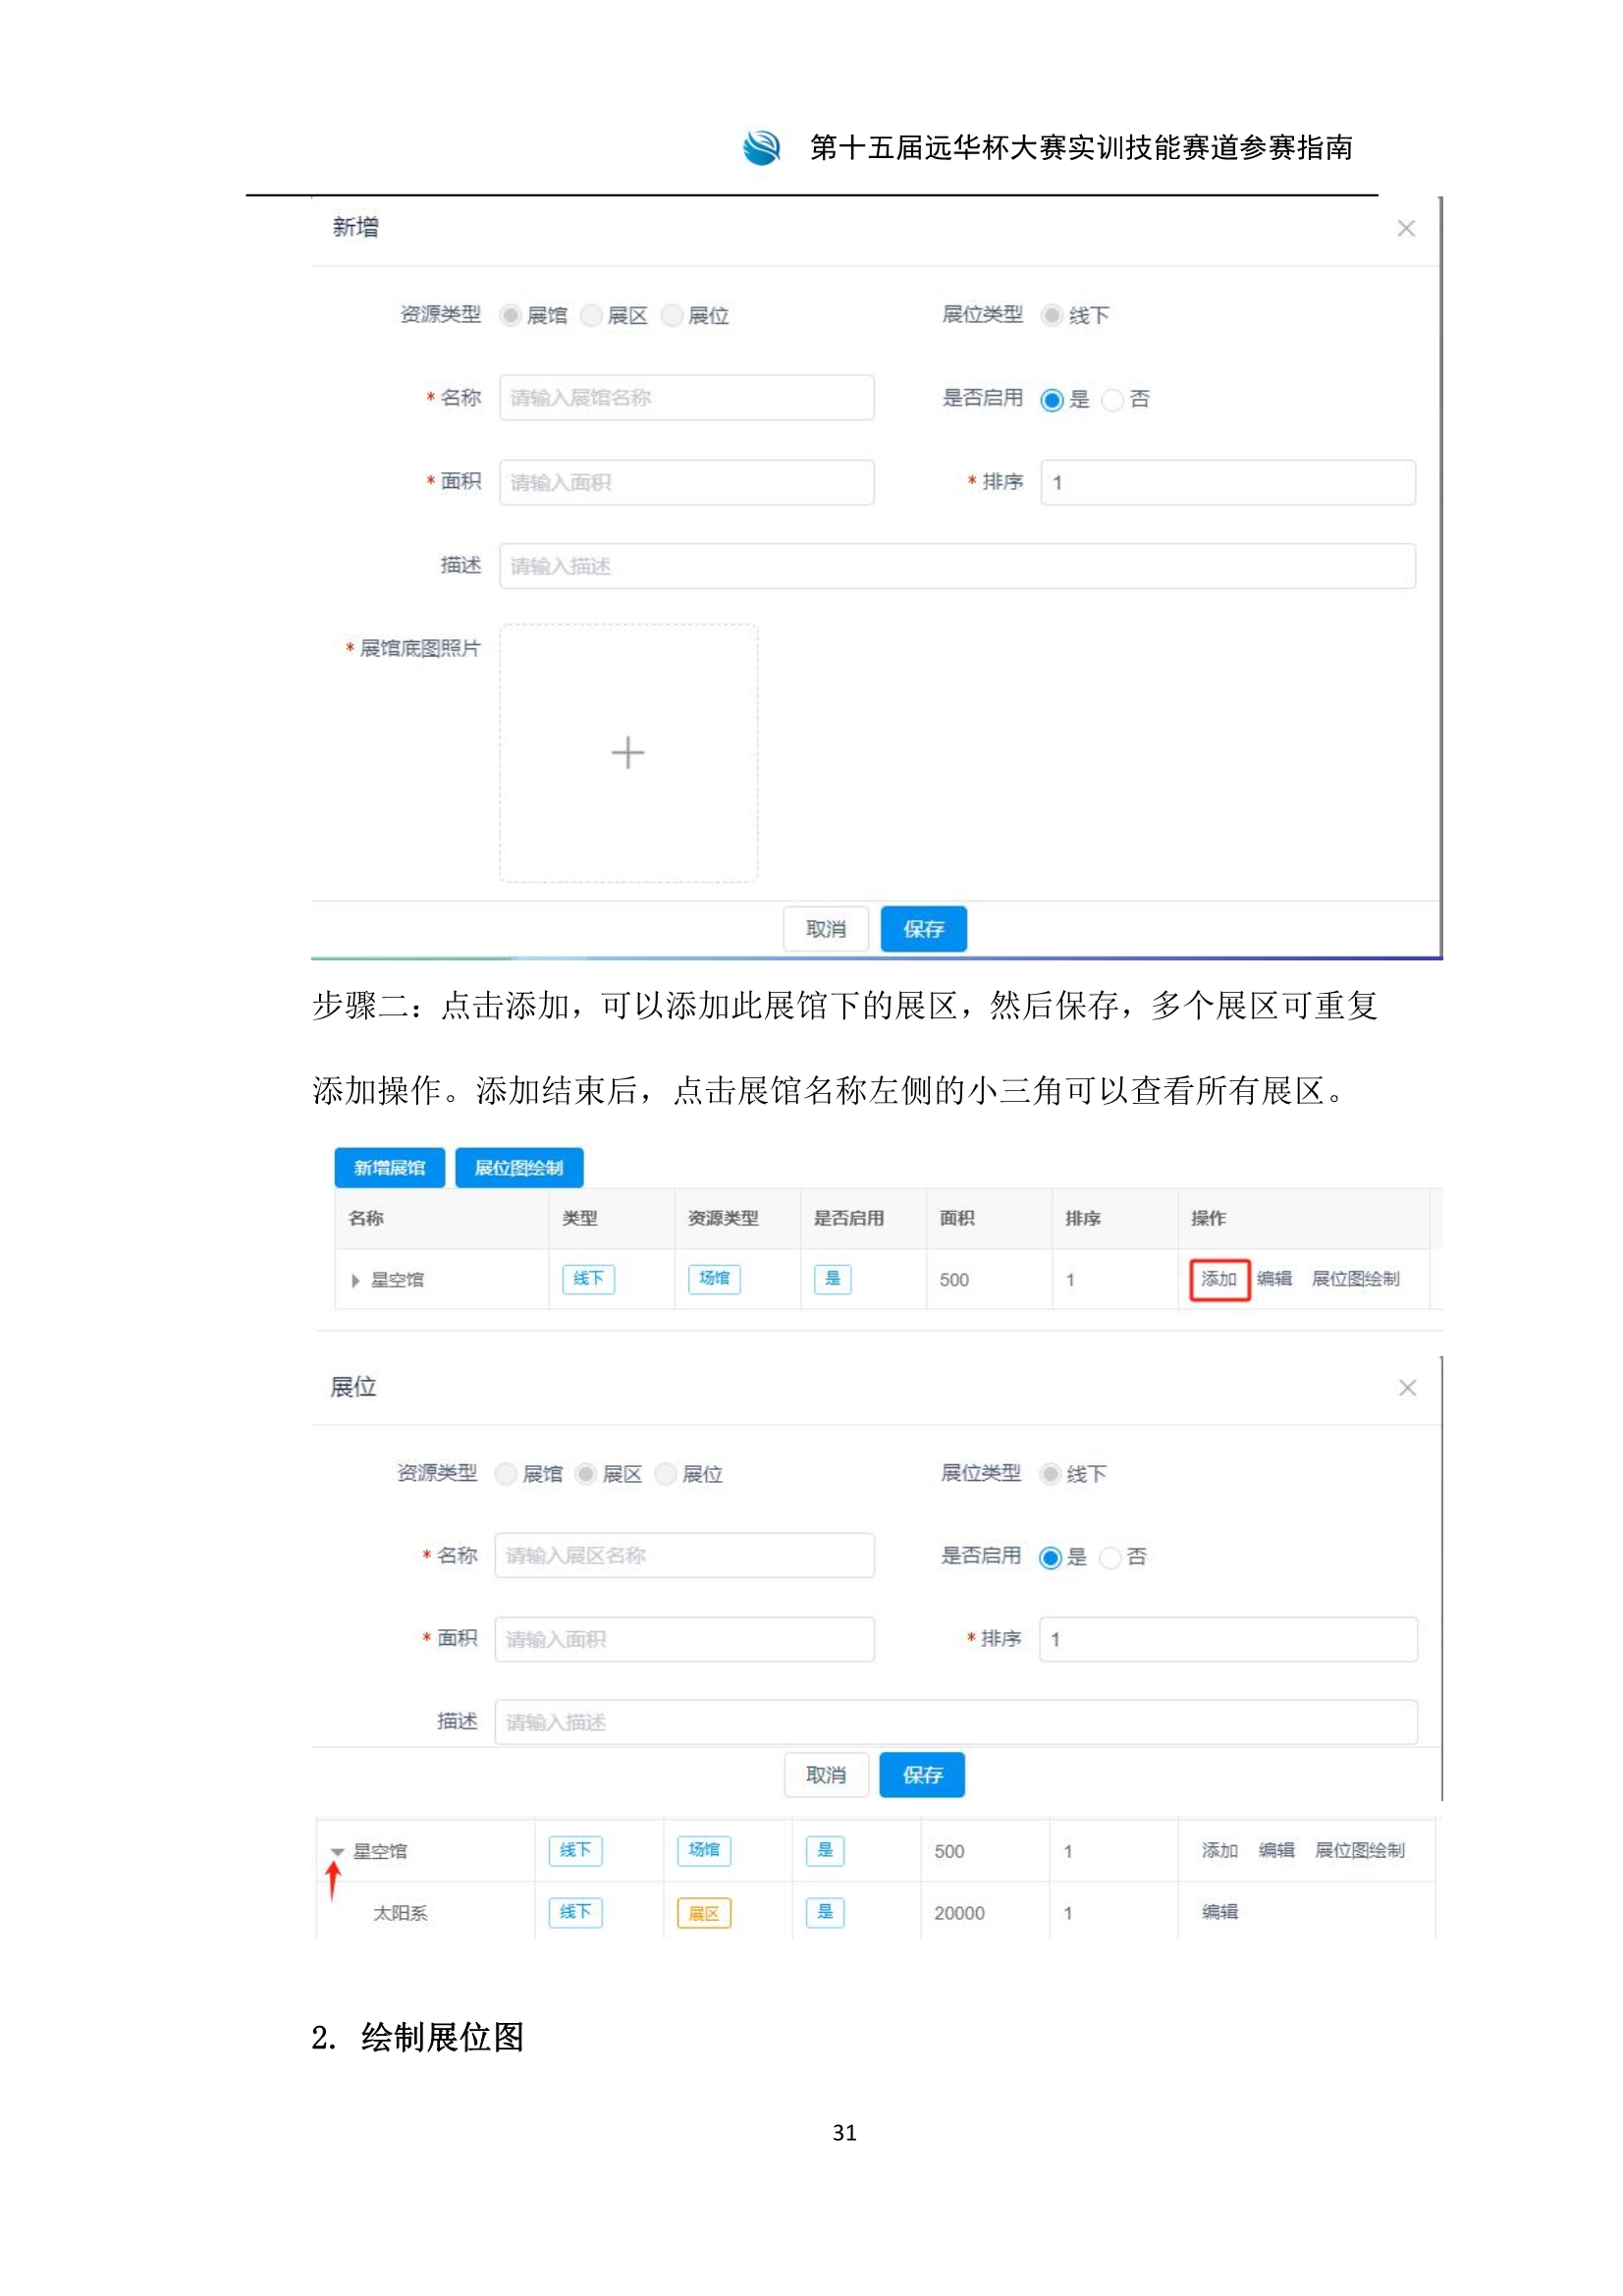Viewport: 1623px width, 2296px height.
Task: Select 展位 resource type in 新增 dialog
Action: (672, 316)
